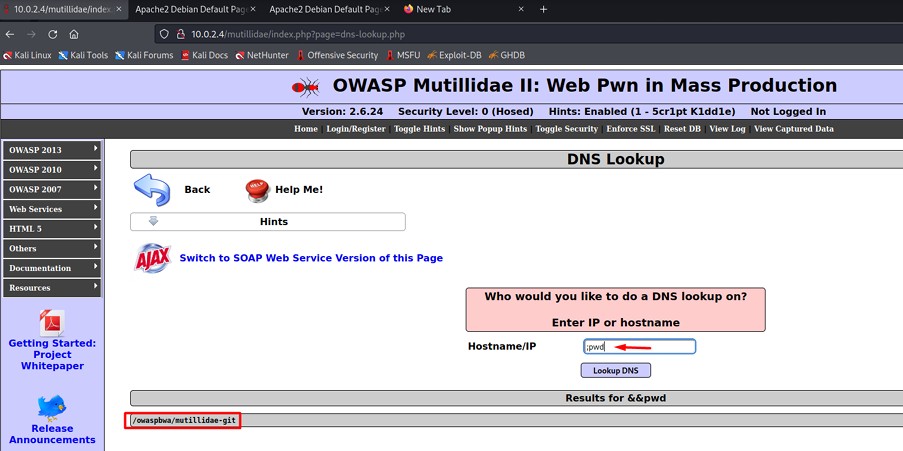
Task: Click the blue Back arrow image
Action: (x=152, y=190)
